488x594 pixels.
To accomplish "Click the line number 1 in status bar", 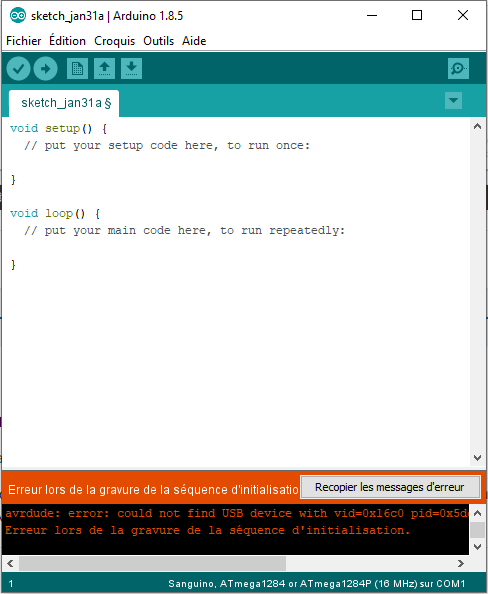I will click(11, 584).
